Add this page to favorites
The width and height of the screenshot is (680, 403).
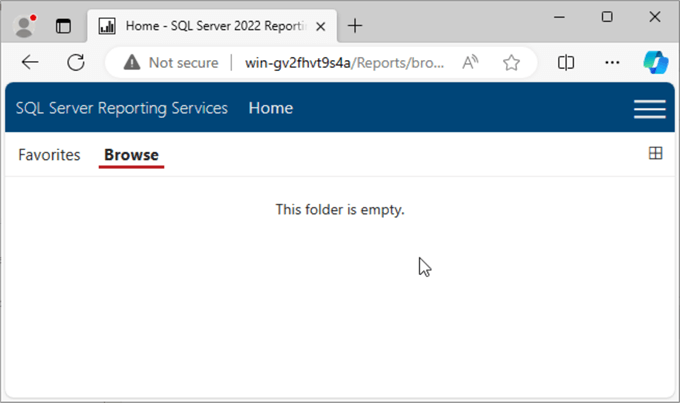point(511,62)
